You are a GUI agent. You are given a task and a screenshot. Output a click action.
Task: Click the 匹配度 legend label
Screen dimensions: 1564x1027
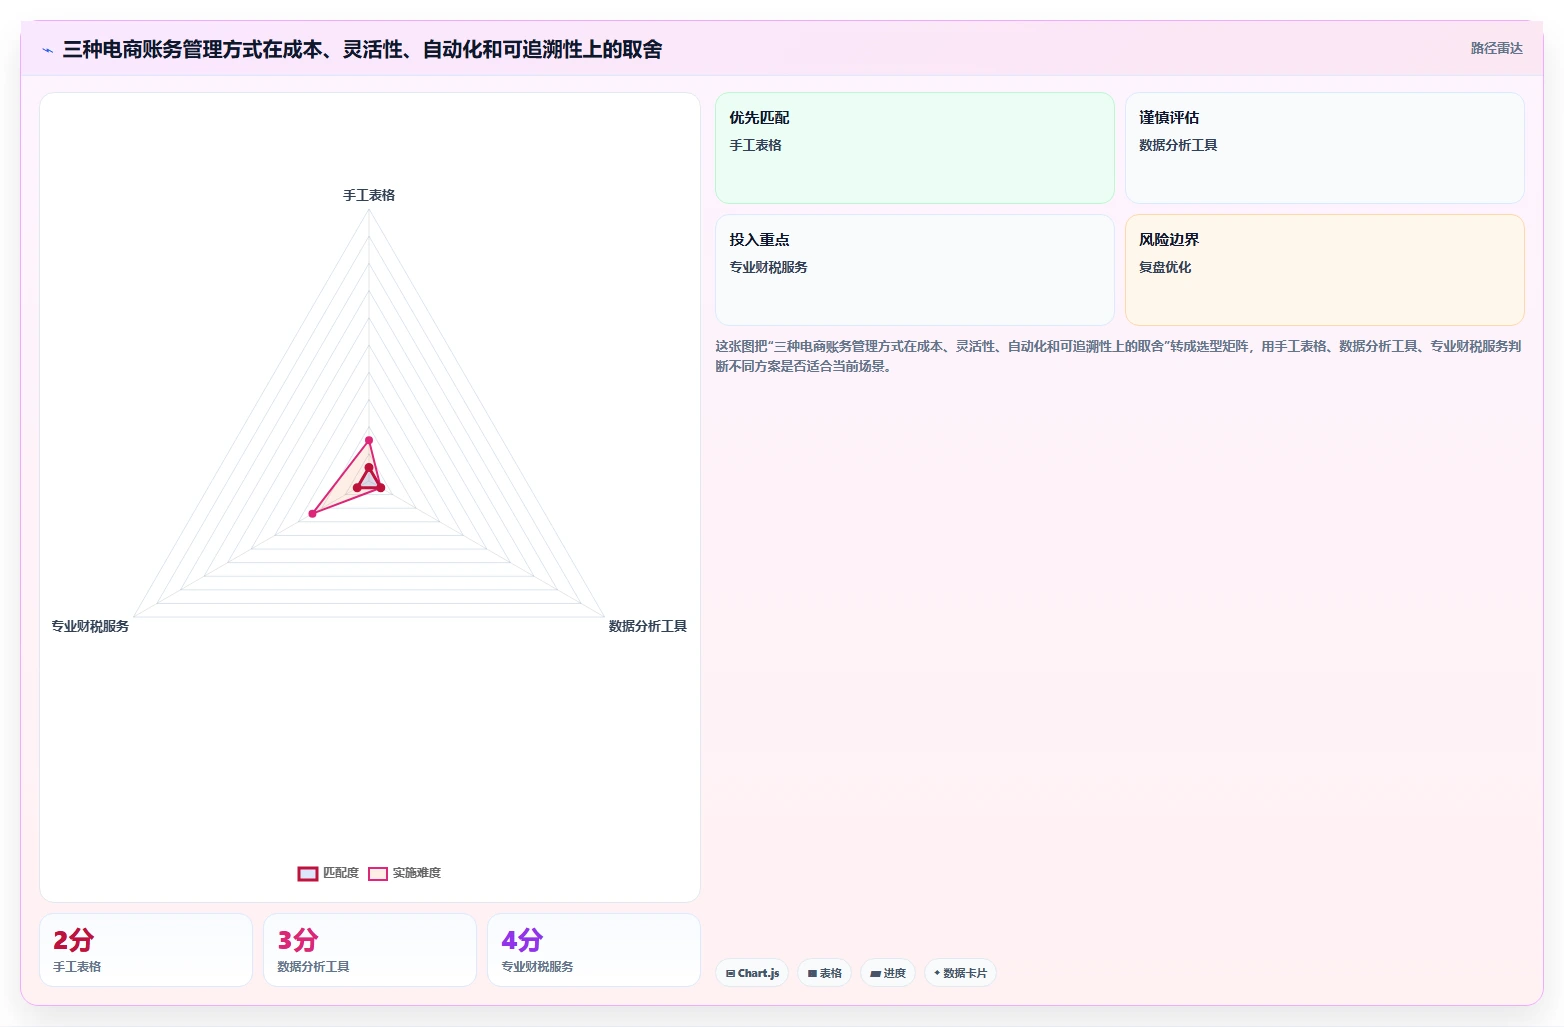click(341, 873)
